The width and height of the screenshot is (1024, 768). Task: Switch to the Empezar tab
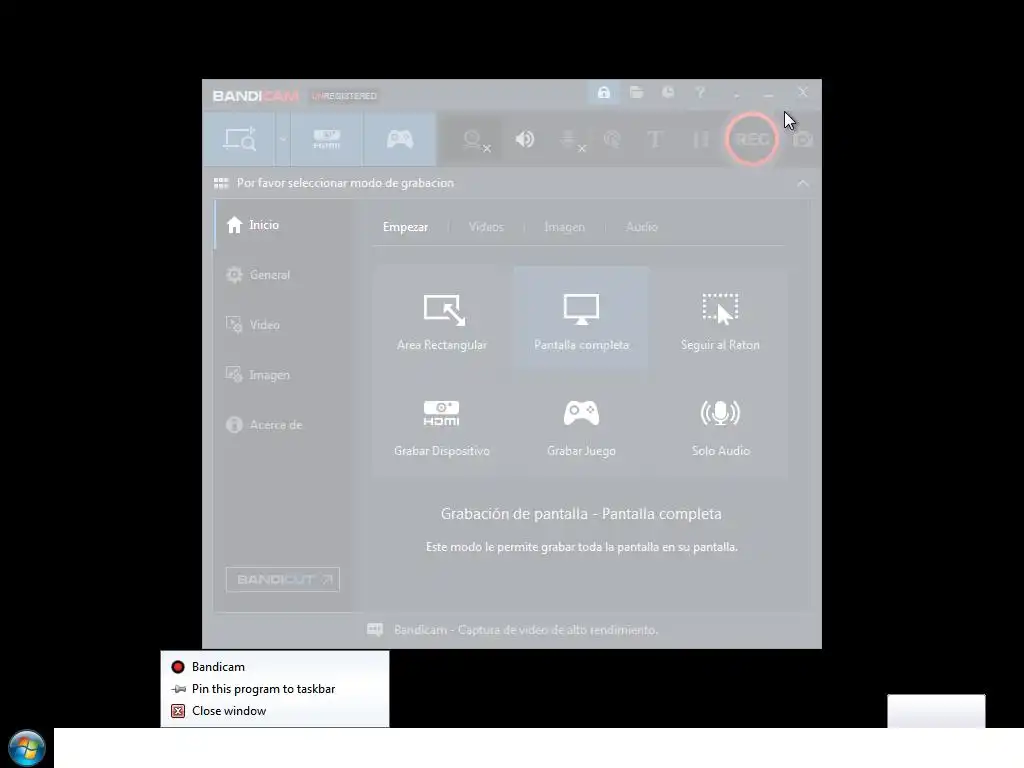tap(406, 227)
